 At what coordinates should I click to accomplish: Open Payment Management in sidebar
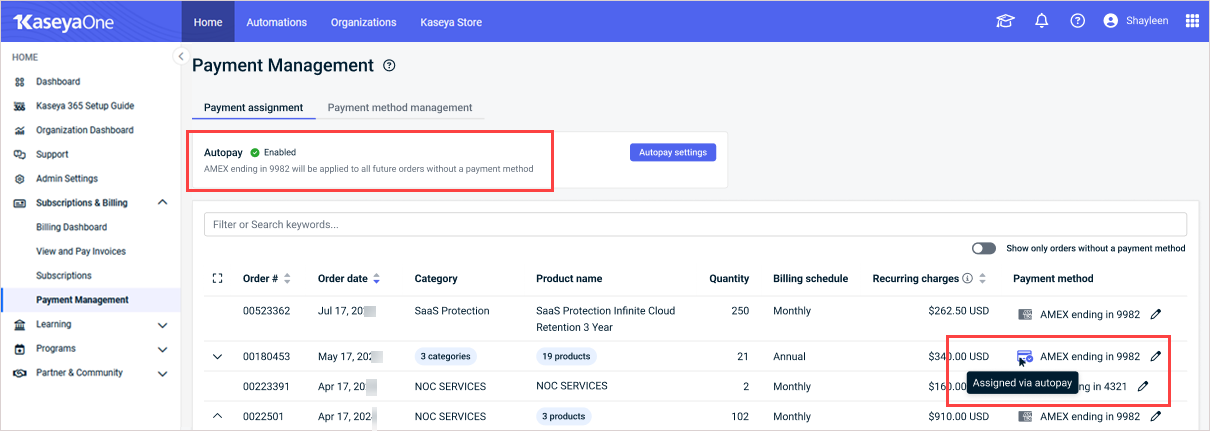tap(82, 300)
